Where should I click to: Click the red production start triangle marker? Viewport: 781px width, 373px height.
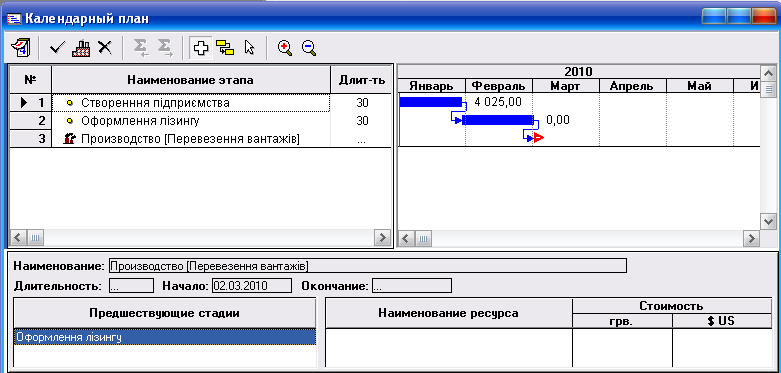coord(538,138)
